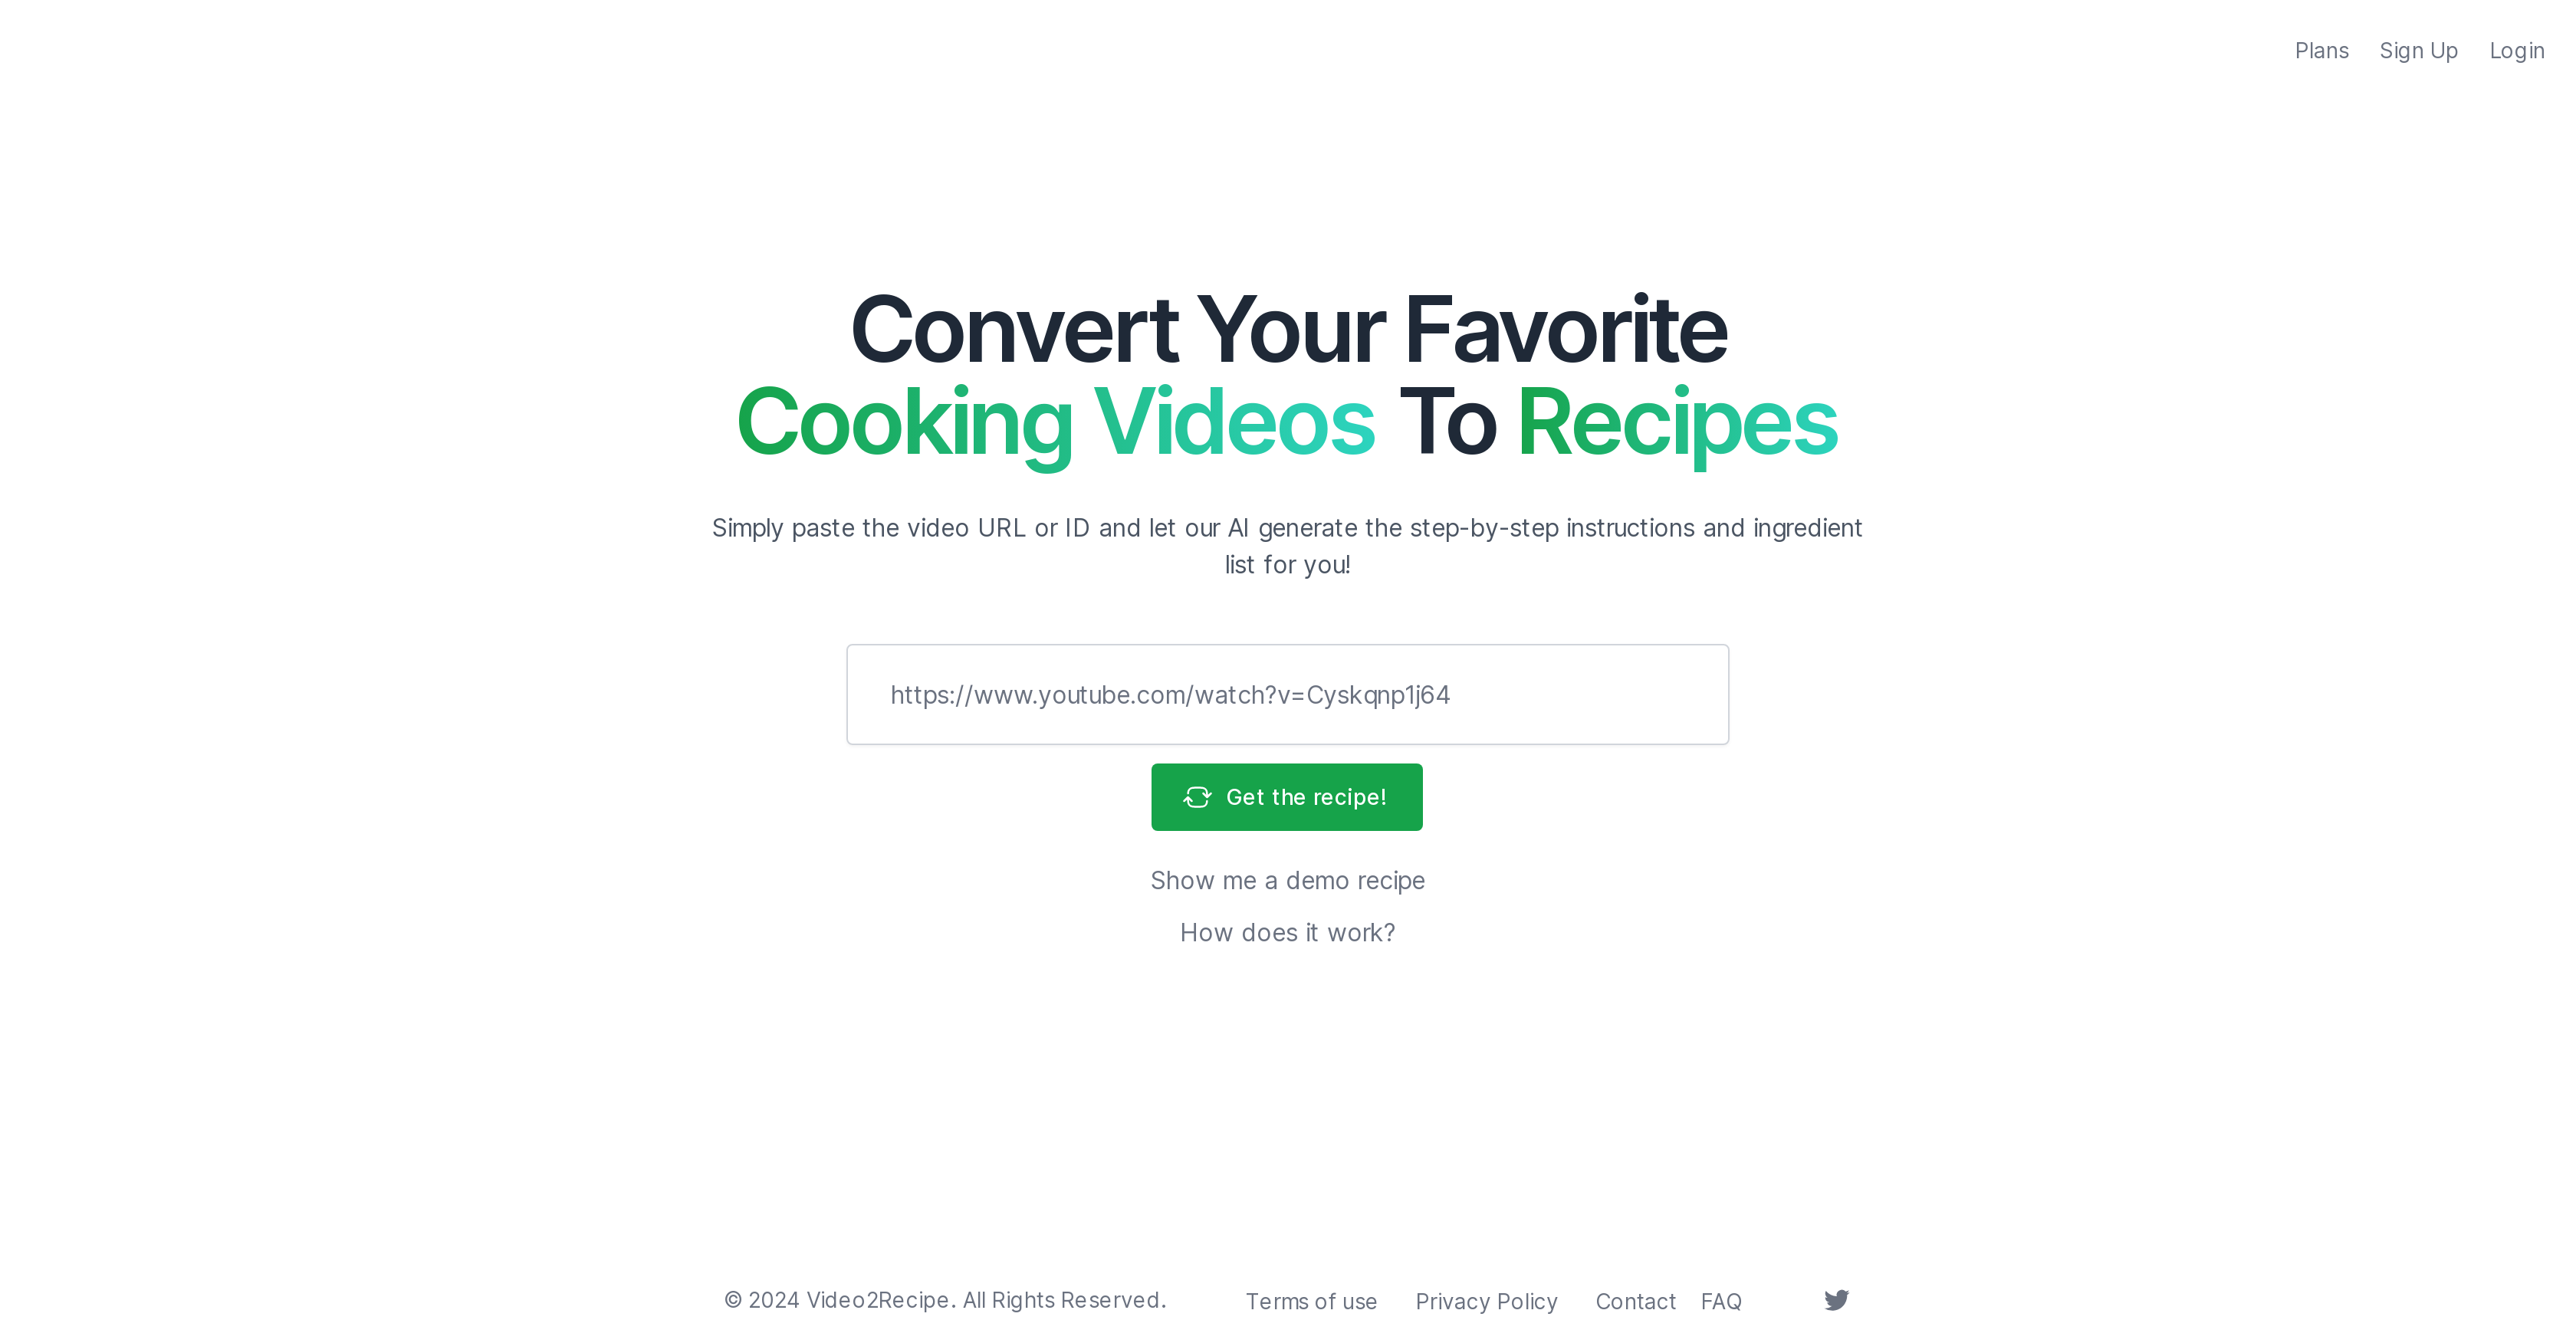Click the green Get the recipe button
The height and width of the screenshot is (1343, 2576).
tap(1286, 796)
